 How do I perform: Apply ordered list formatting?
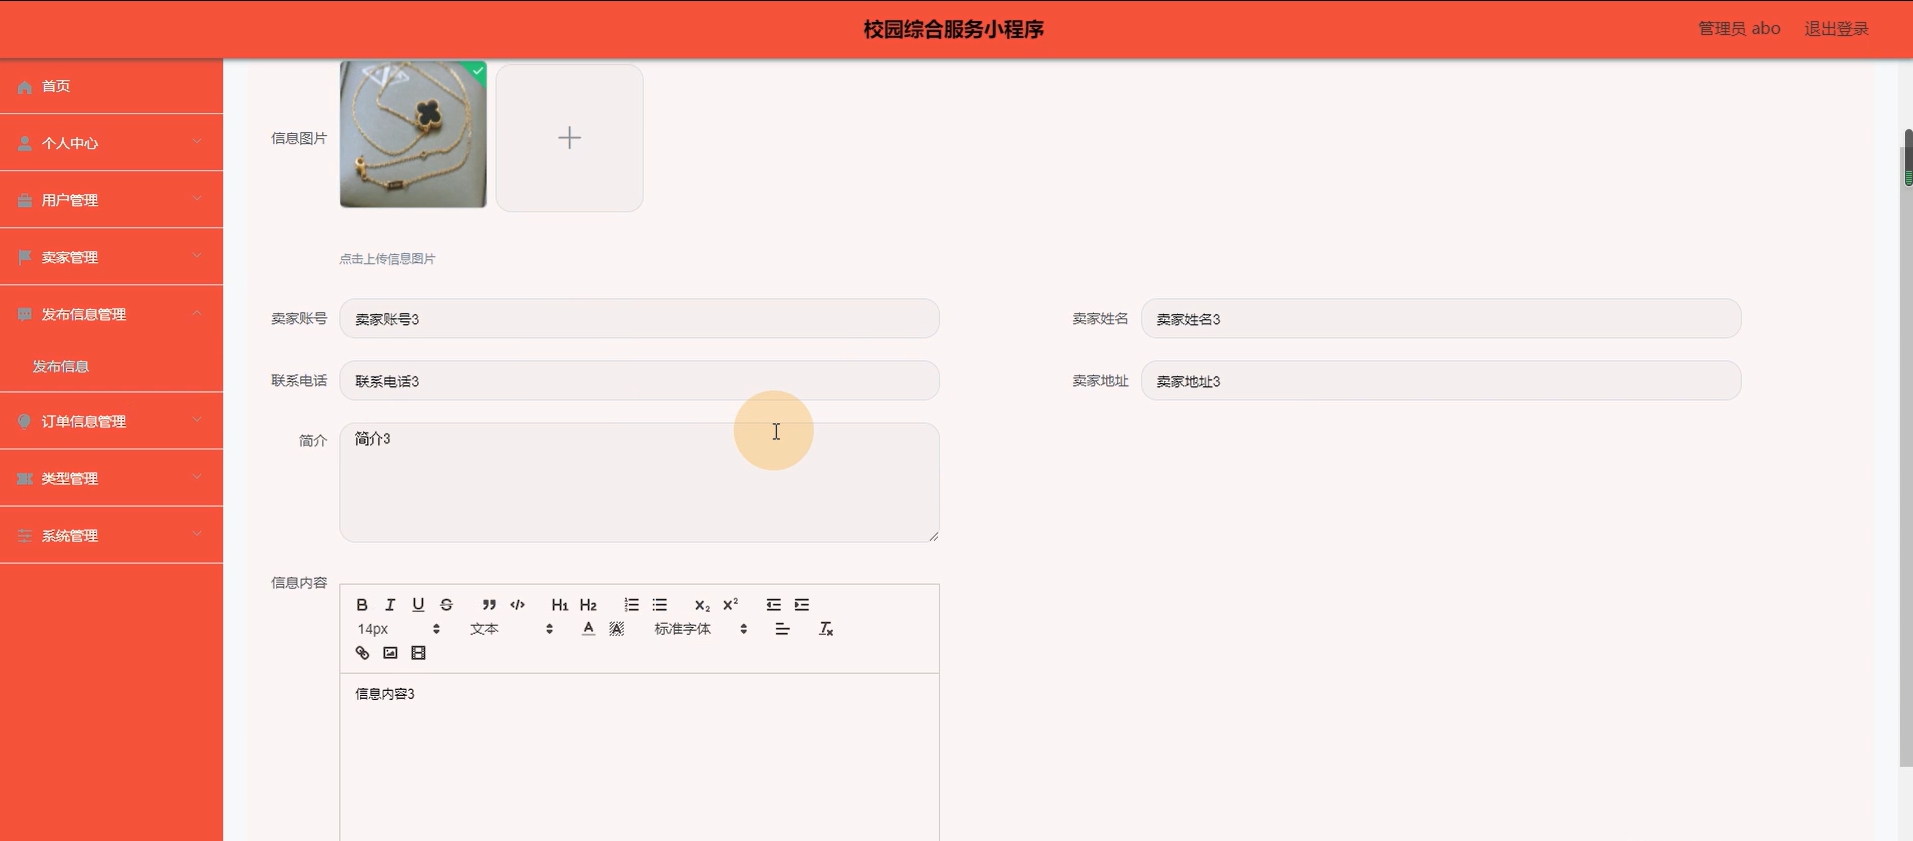[631, 605]
